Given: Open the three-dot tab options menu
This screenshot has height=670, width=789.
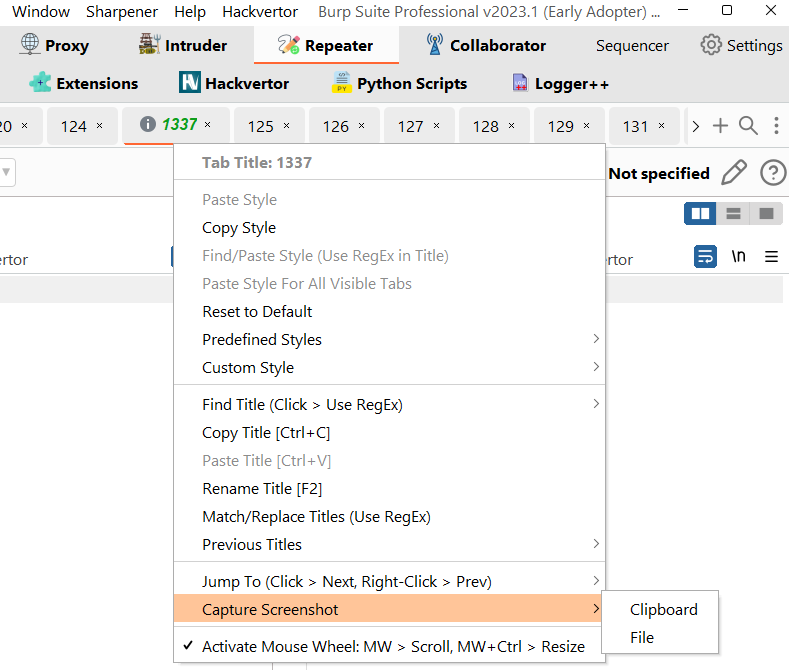Looking at the screenshot, I should pos(776,125).
